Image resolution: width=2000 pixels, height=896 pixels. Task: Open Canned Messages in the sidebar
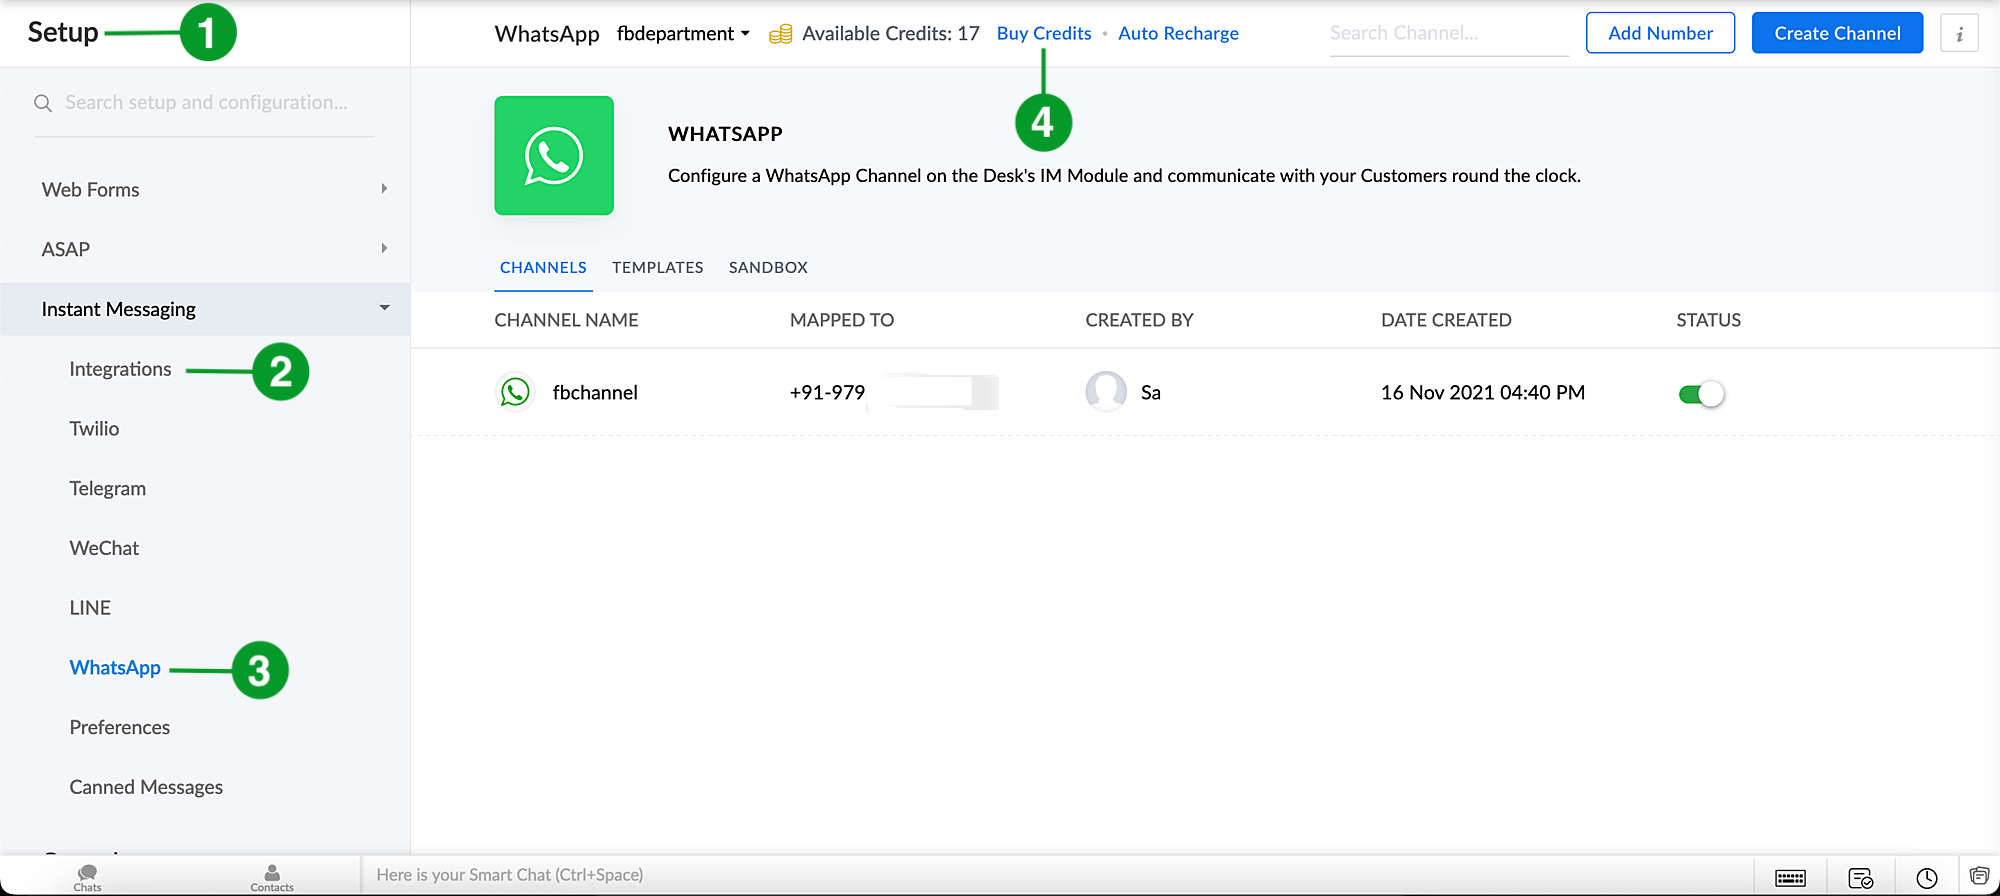tap(146, 788)
